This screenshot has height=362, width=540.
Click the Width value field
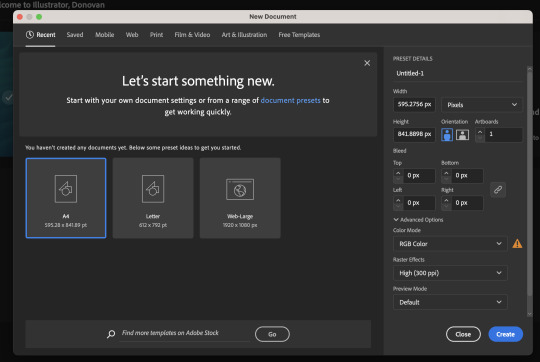[x=414, y=104]
